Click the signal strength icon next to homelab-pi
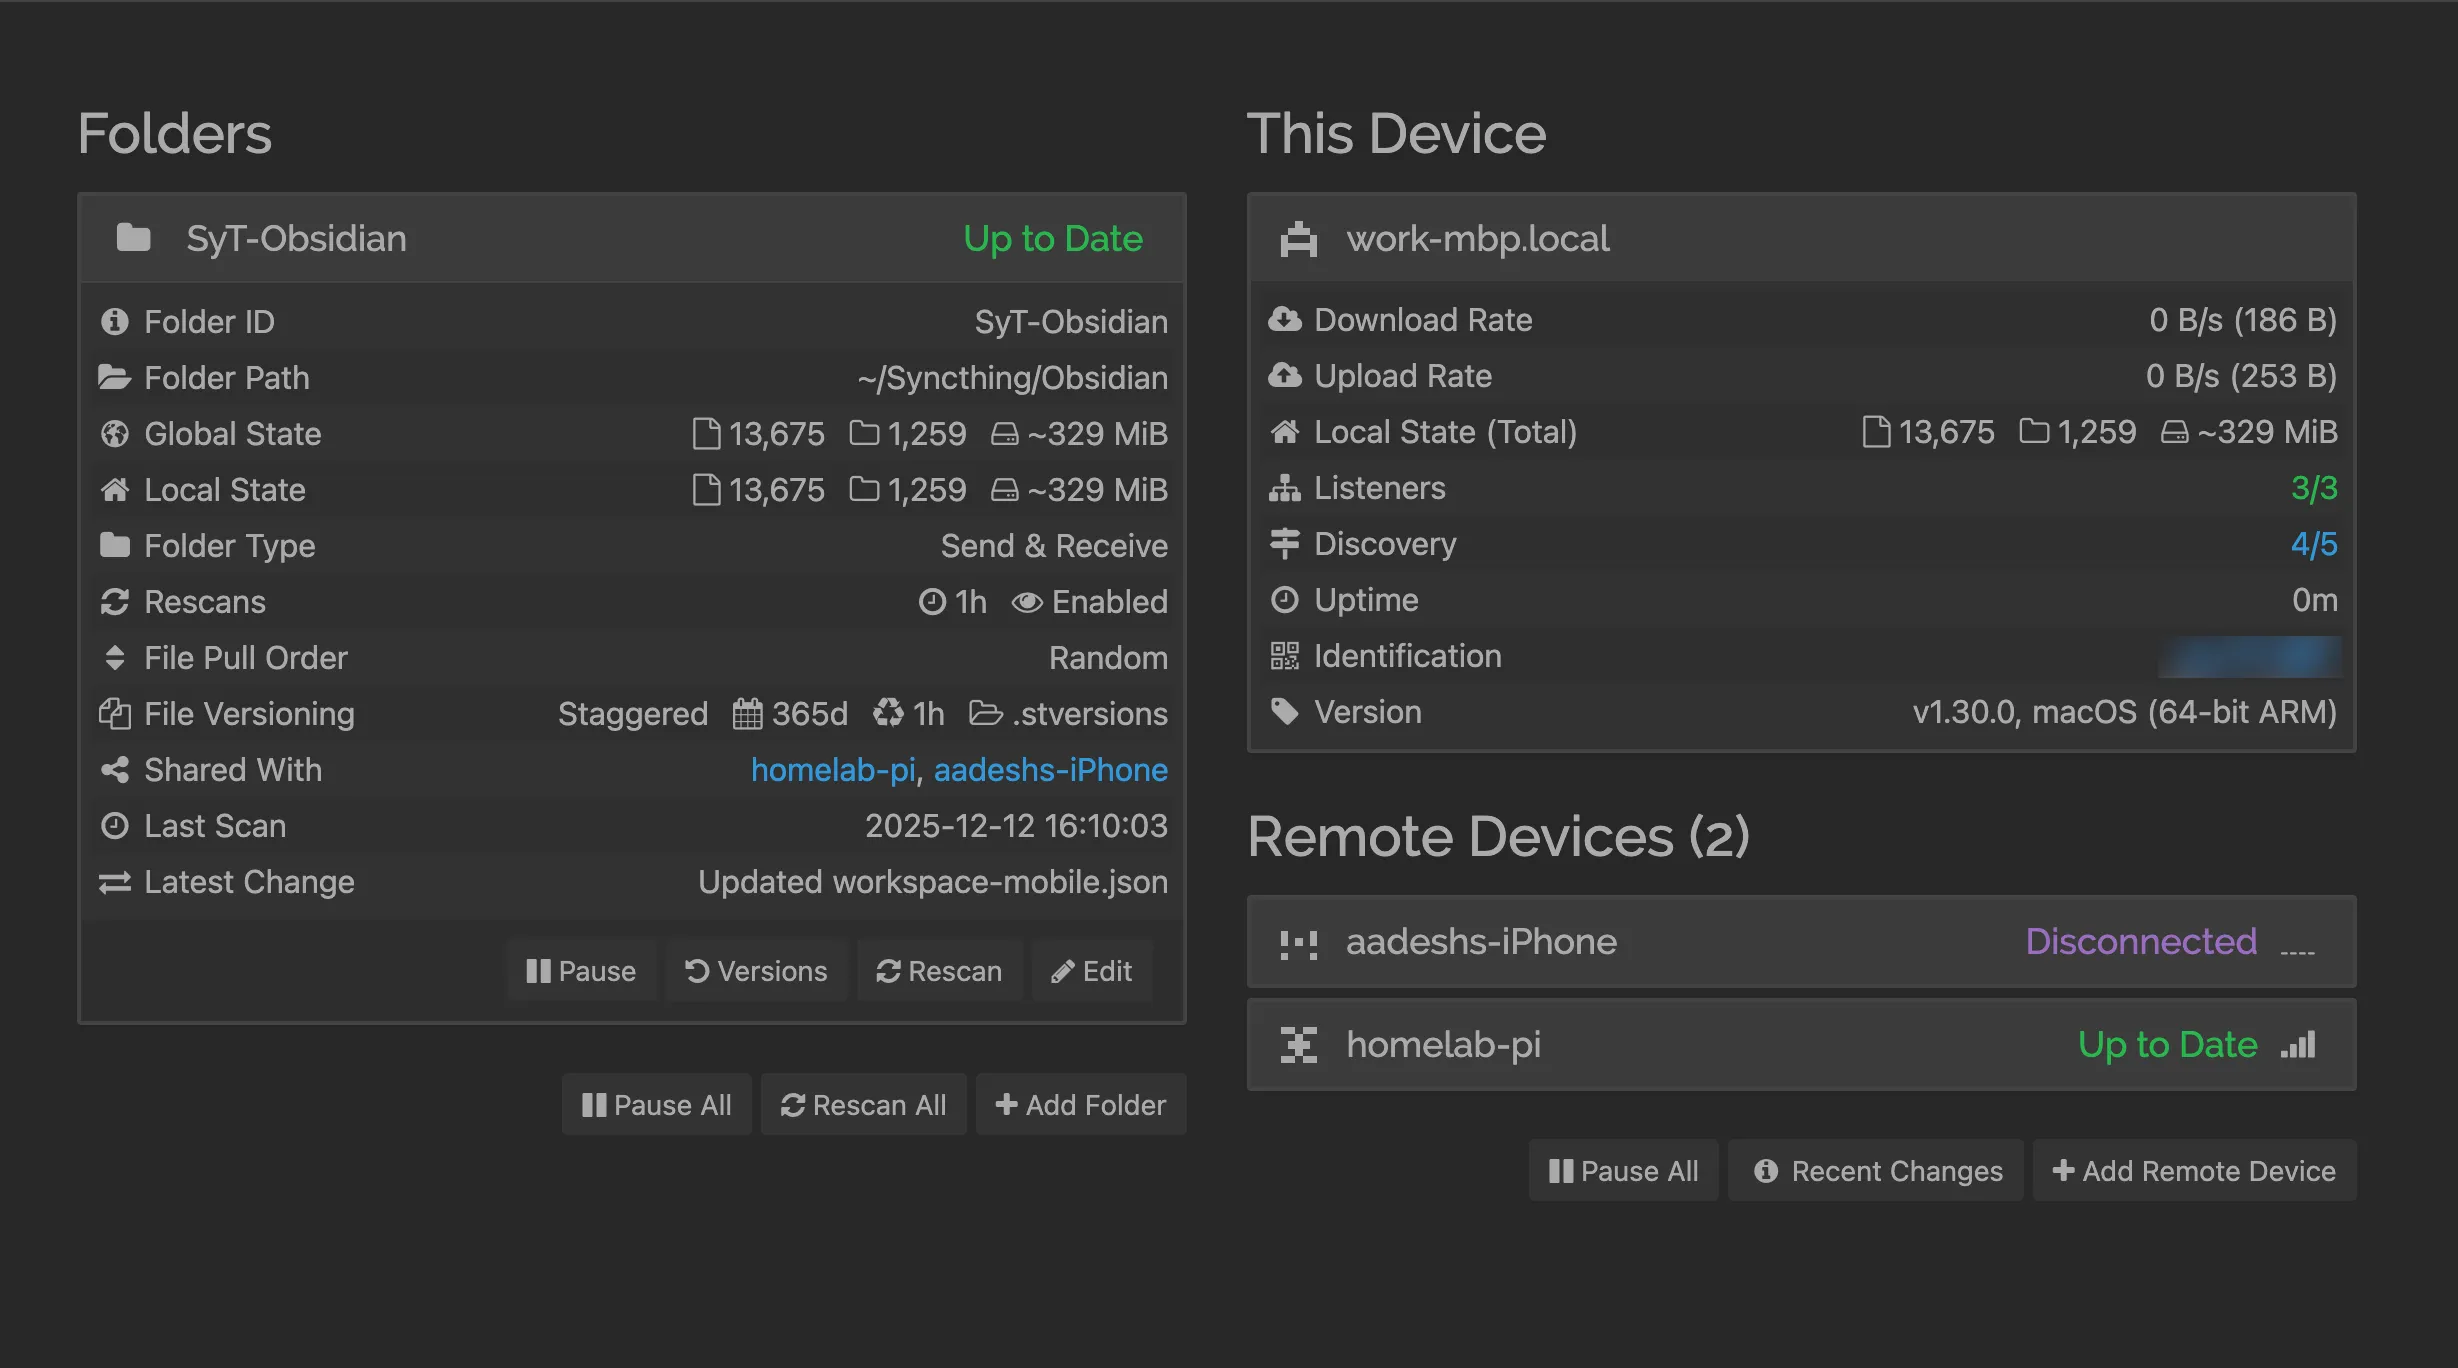This screenshot has height=1368, width=2458. pyautogui.click(x=2298, y=1044)
